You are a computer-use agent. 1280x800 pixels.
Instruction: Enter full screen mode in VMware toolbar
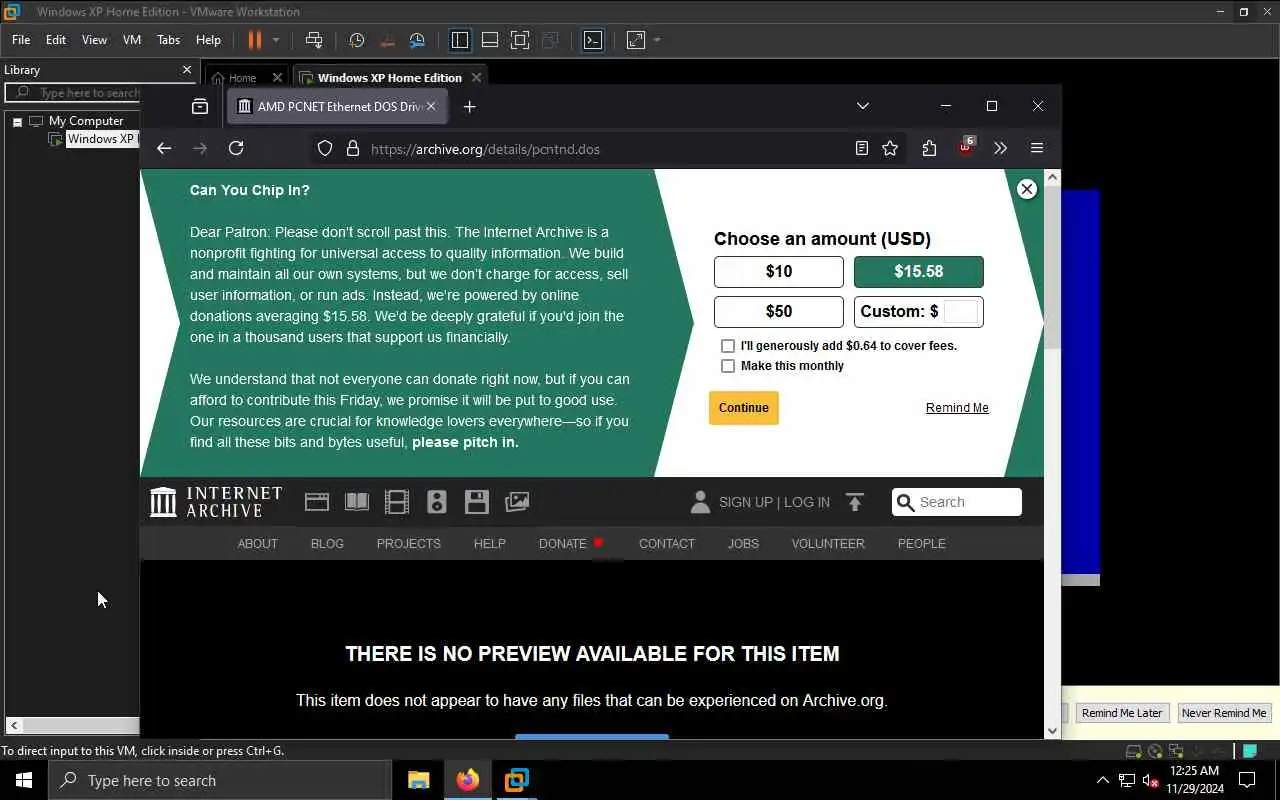coord(520,40)
